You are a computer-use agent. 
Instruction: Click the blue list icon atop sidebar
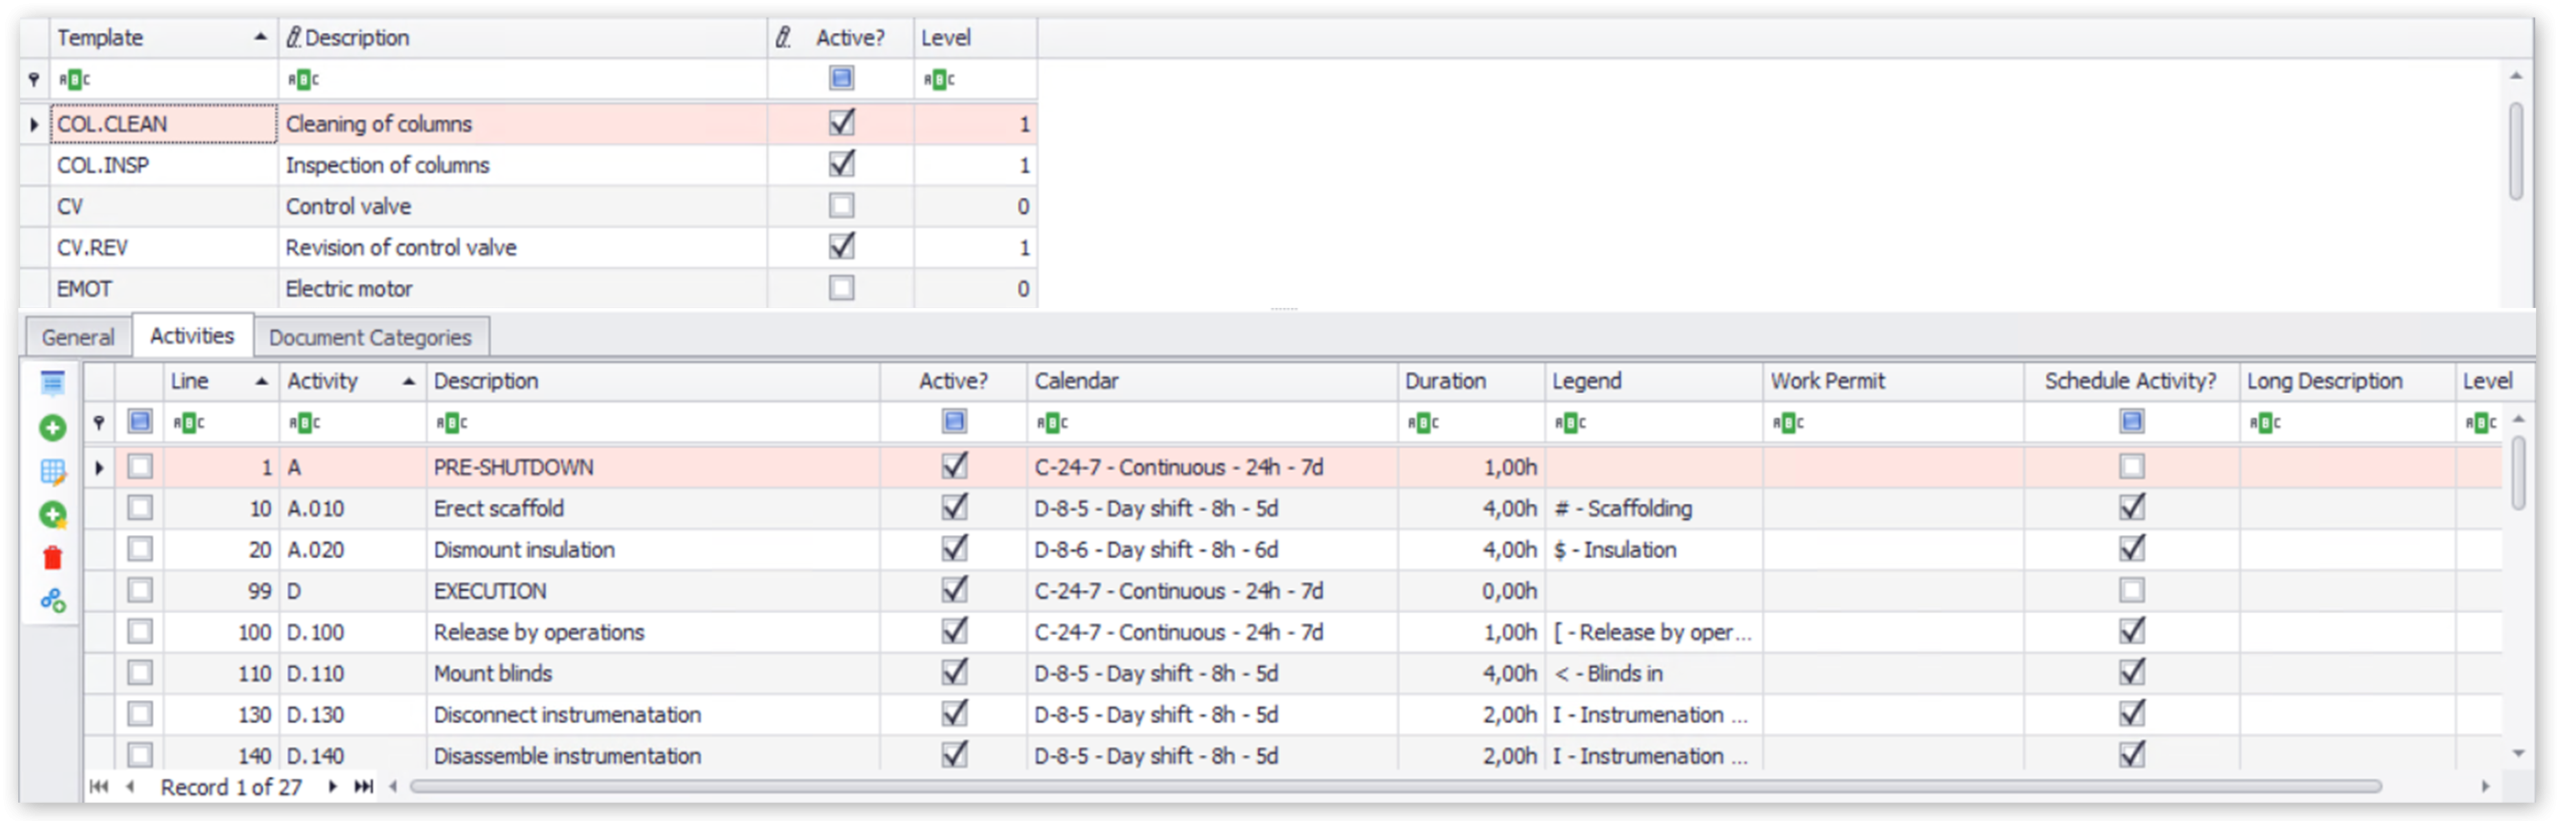(x=52, y=383)
